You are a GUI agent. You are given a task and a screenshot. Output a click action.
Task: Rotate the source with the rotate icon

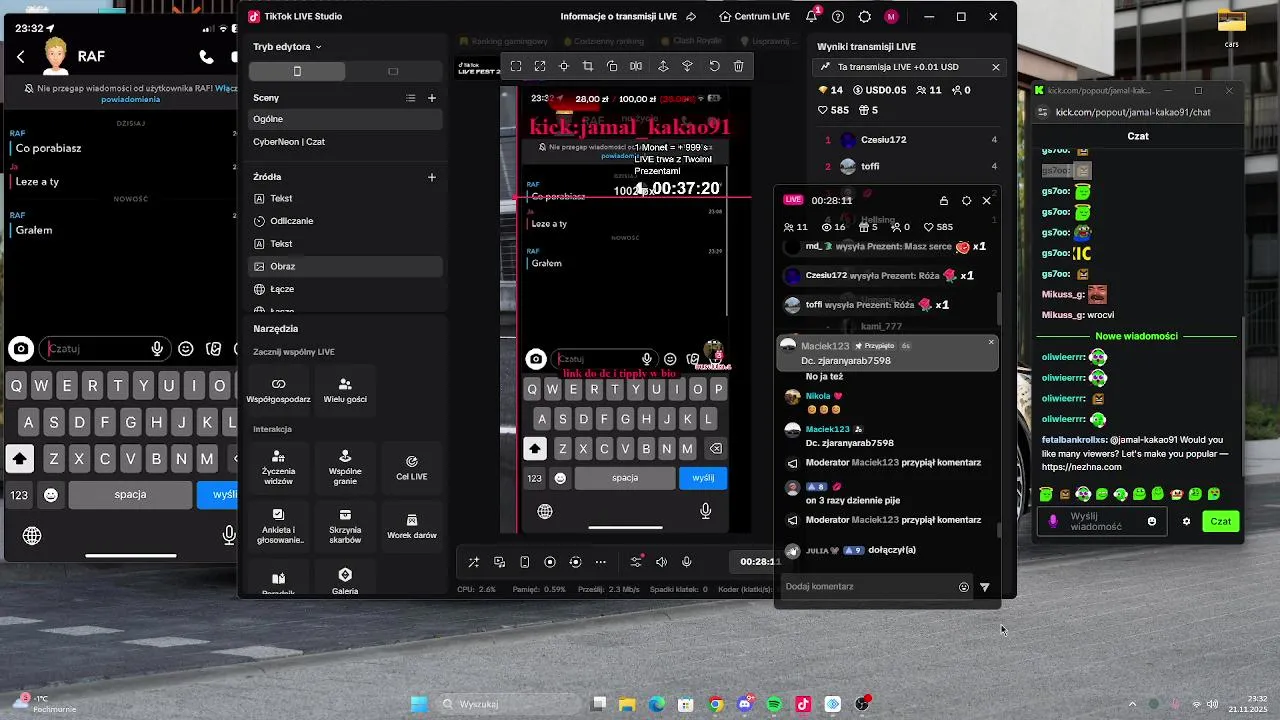tap(612, 66)
